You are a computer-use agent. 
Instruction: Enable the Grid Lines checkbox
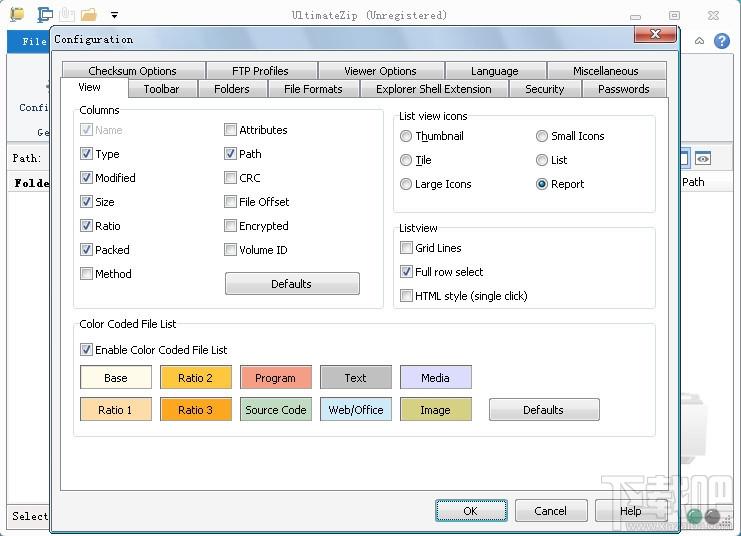pyautogui.click(x=406, y=248)
